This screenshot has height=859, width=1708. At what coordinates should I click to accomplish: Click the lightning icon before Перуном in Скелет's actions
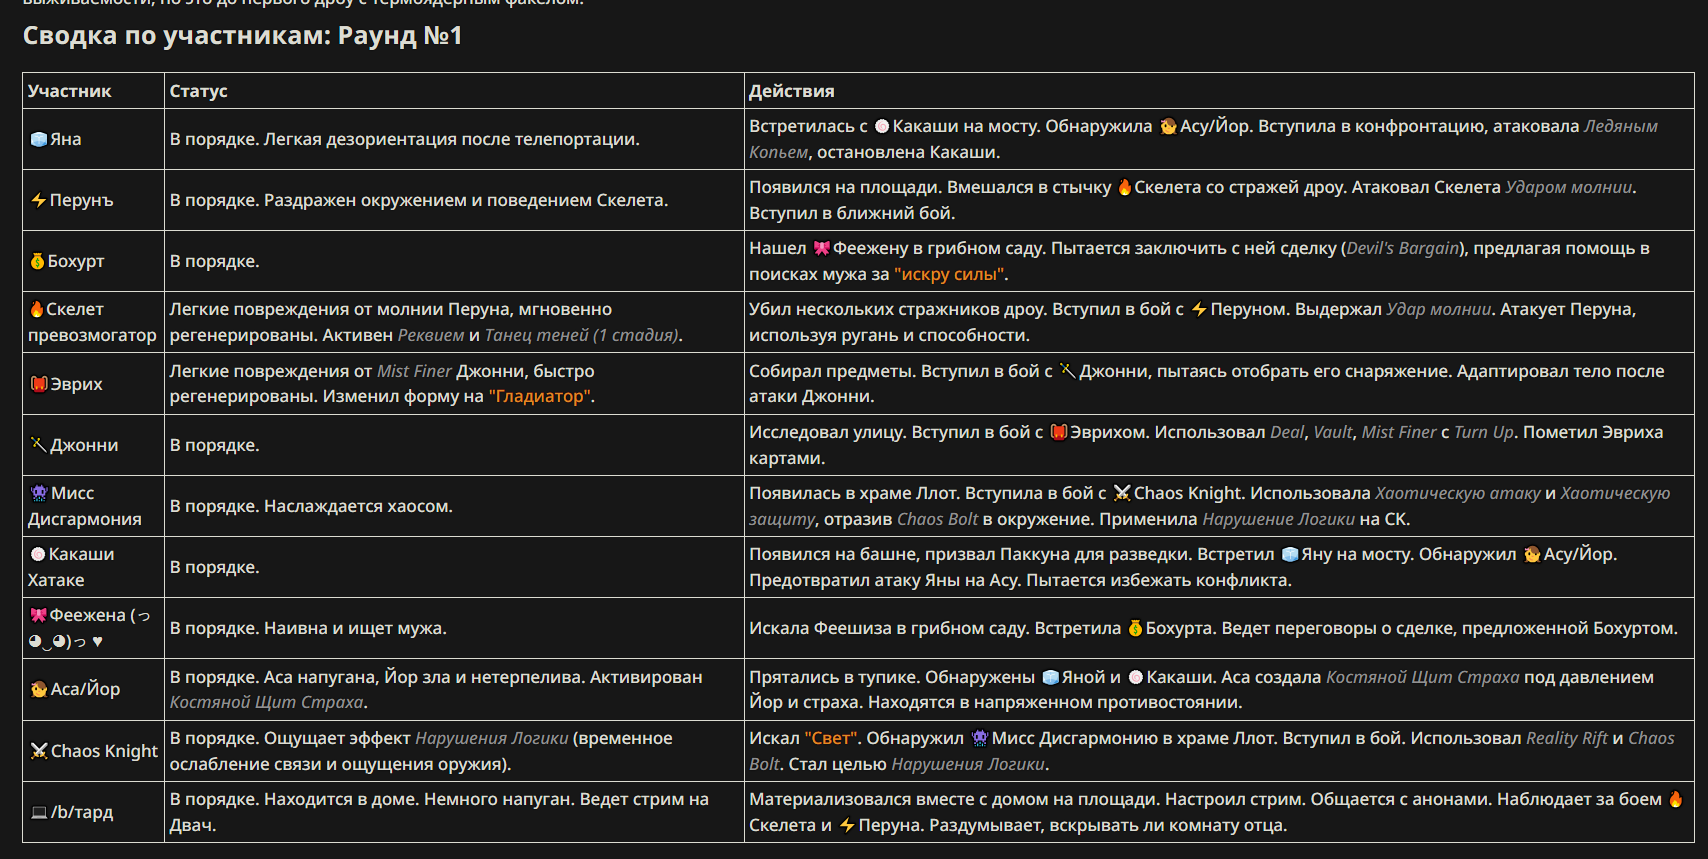pos(1199,310)
